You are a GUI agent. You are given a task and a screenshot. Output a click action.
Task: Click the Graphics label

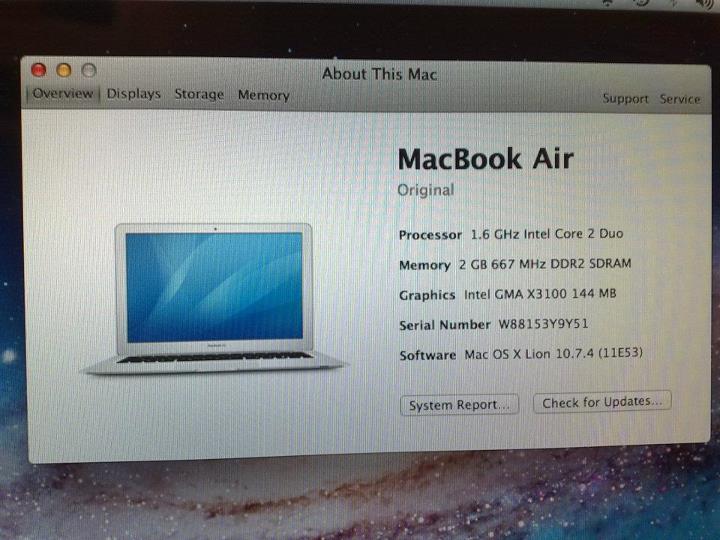coord(427,295)
